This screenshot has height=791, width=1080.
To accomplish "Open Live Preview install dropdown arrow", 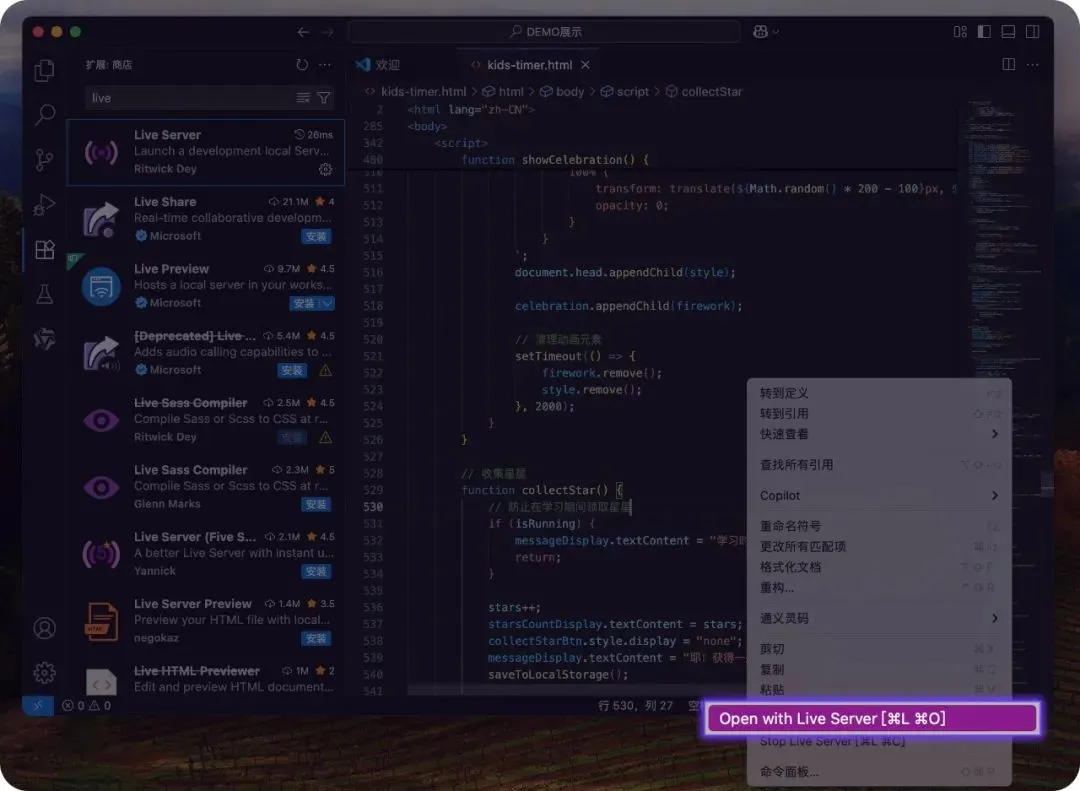I will (x=326, y=303).
